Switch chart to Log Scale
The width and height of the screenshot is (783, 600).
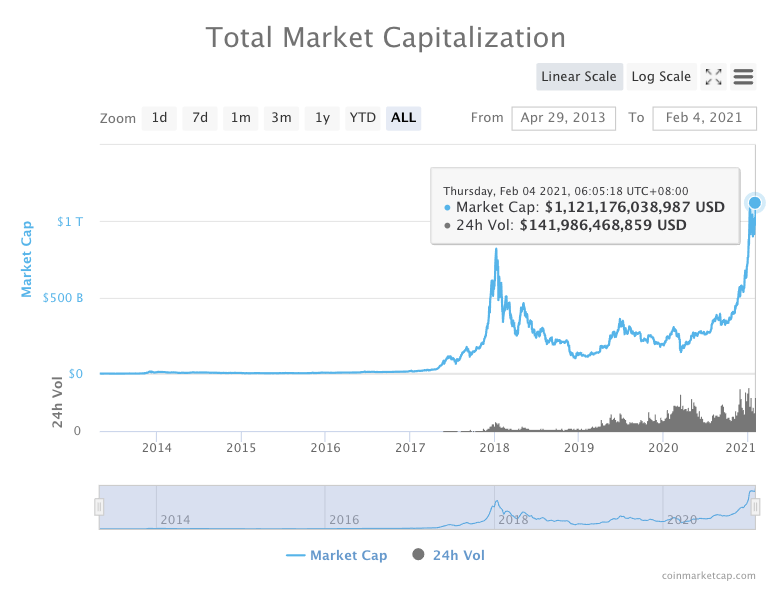tap(661, 77)
